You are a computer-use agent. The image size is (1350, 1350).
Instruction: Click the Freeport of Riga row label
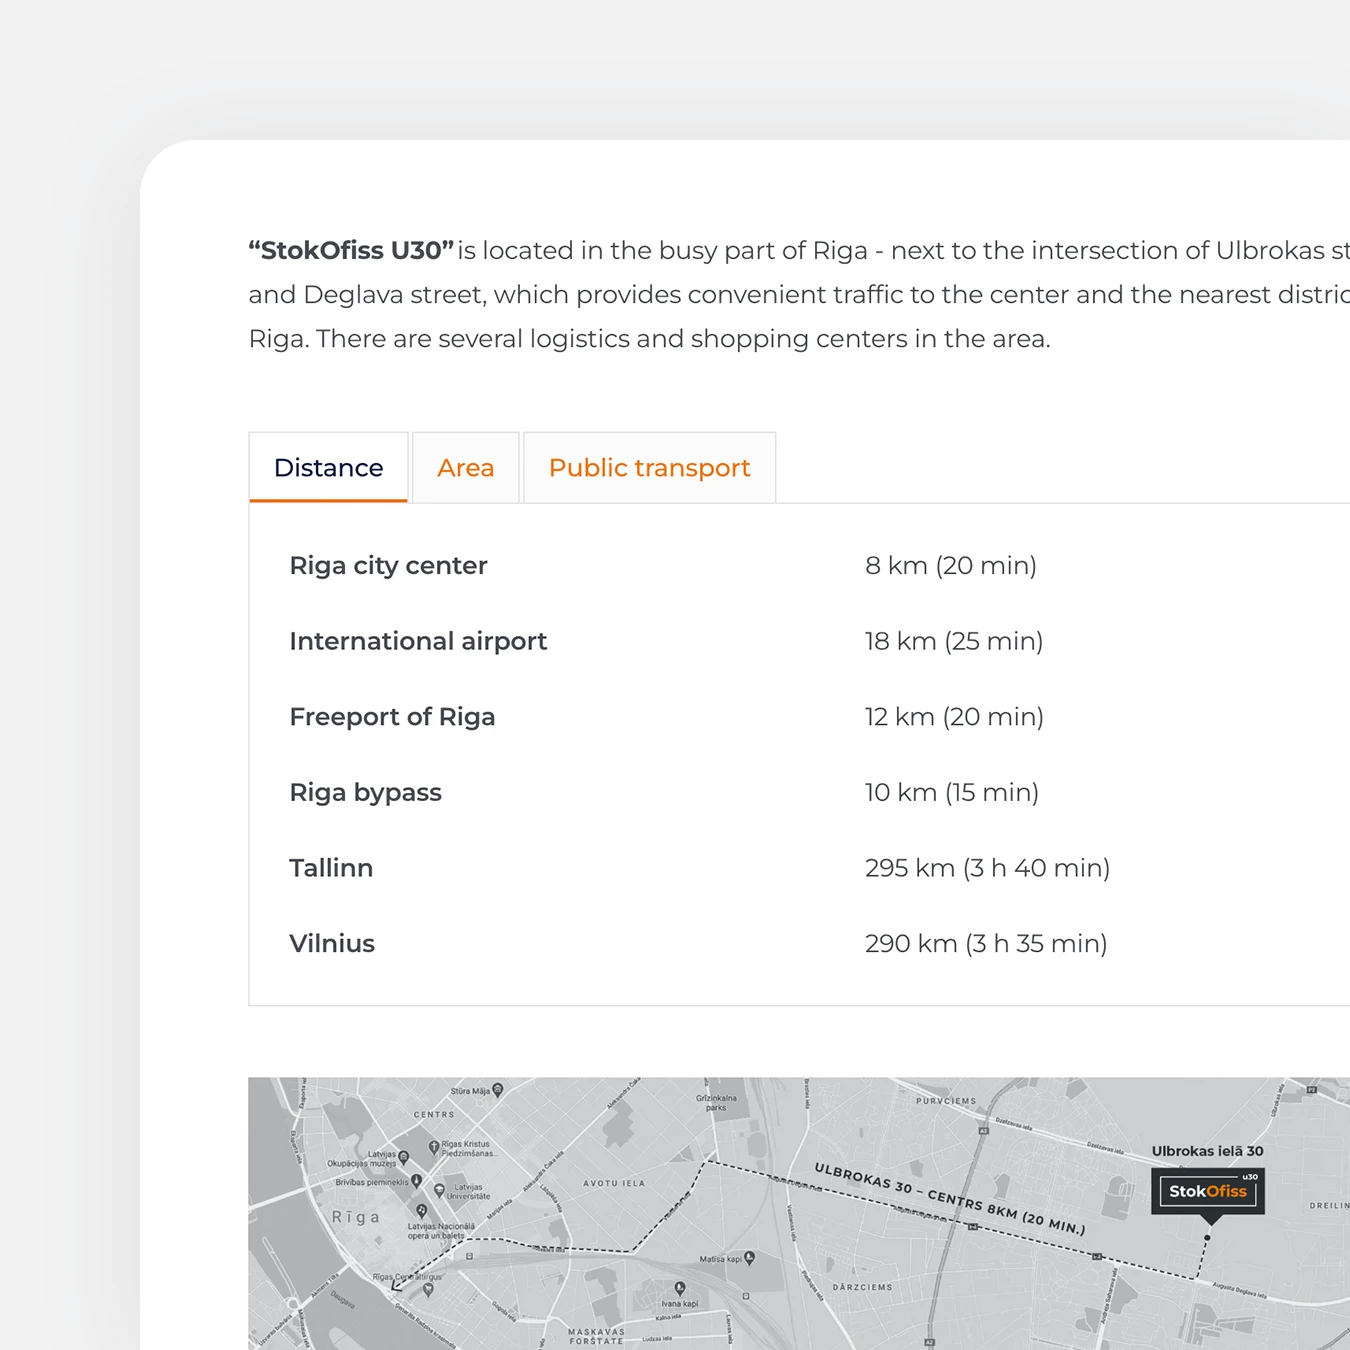click(x=392, y=717)
